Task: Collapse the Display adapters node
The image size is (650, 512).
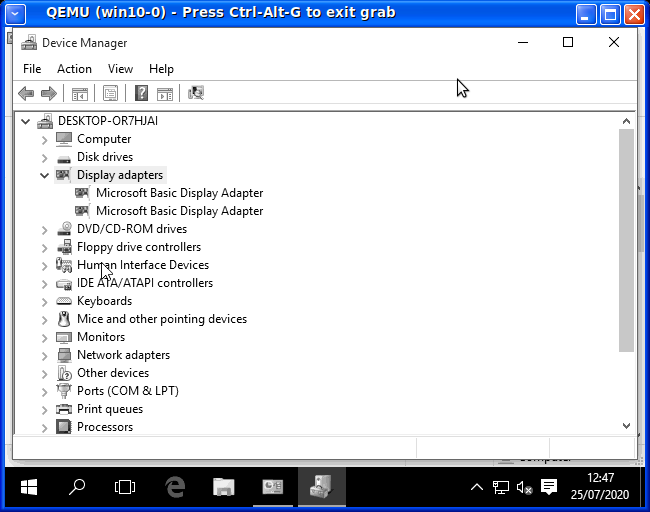Action: pos(44,175)
